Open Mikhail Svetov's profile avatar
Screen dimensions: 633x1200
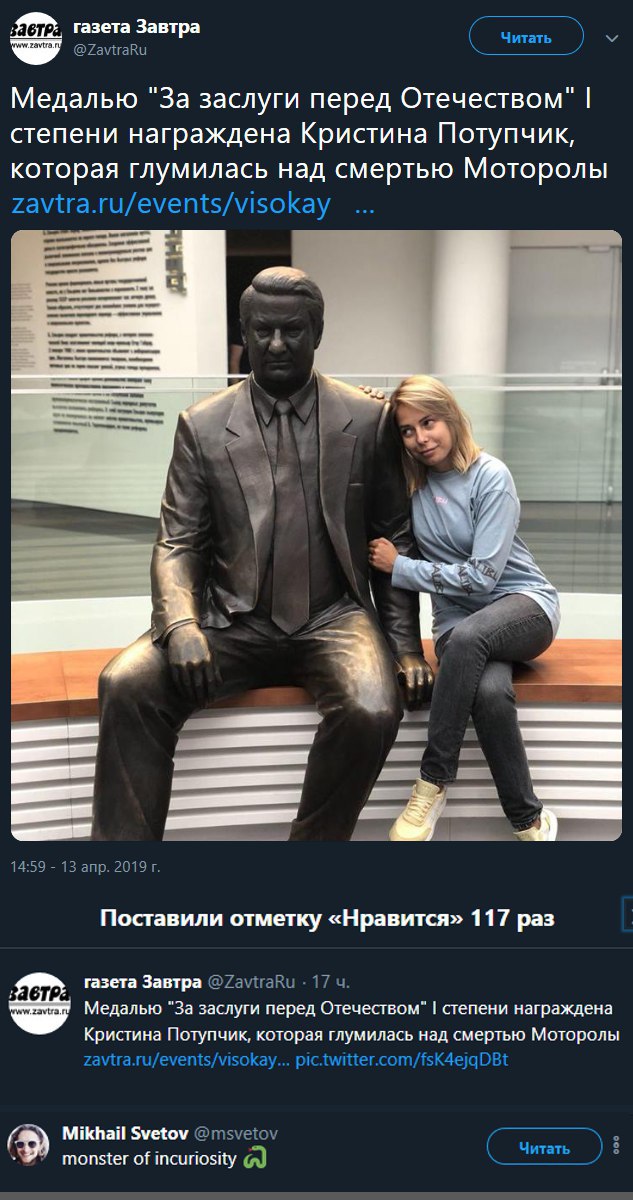pos(28,1148)
